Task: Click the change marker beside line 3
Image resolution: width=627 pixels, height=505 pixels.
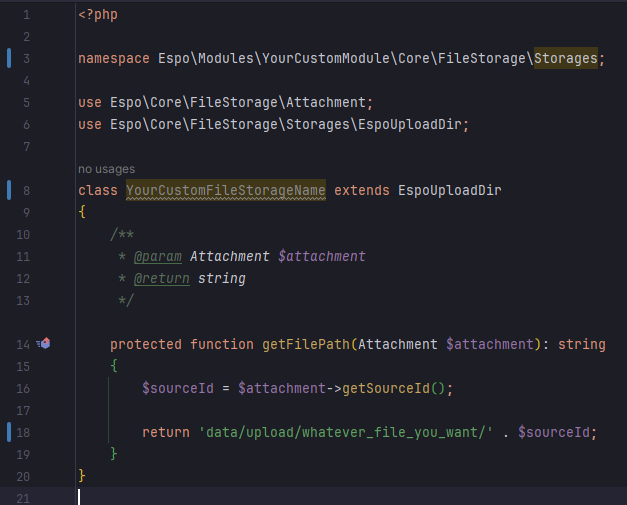Action: pos(9,58)
